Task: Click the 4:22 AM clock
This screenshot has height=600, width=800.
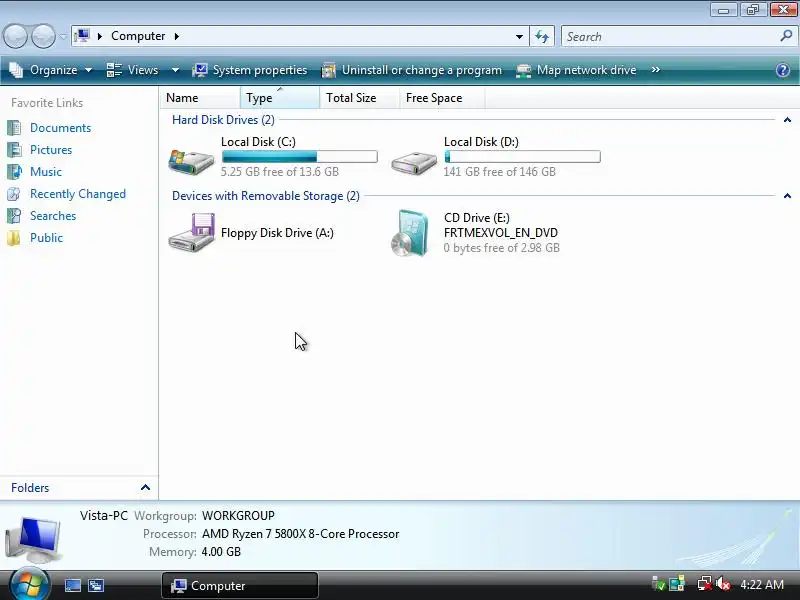Action: click(x=762, y=585)
